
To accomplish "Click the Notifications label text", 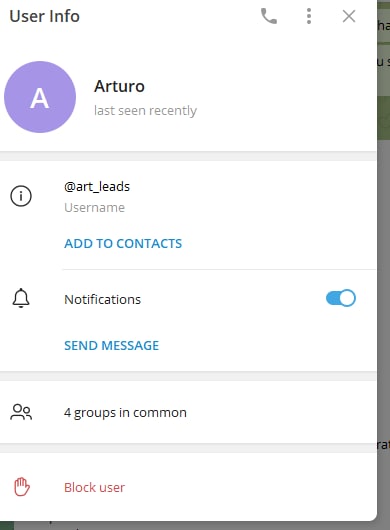I will 102,299.
